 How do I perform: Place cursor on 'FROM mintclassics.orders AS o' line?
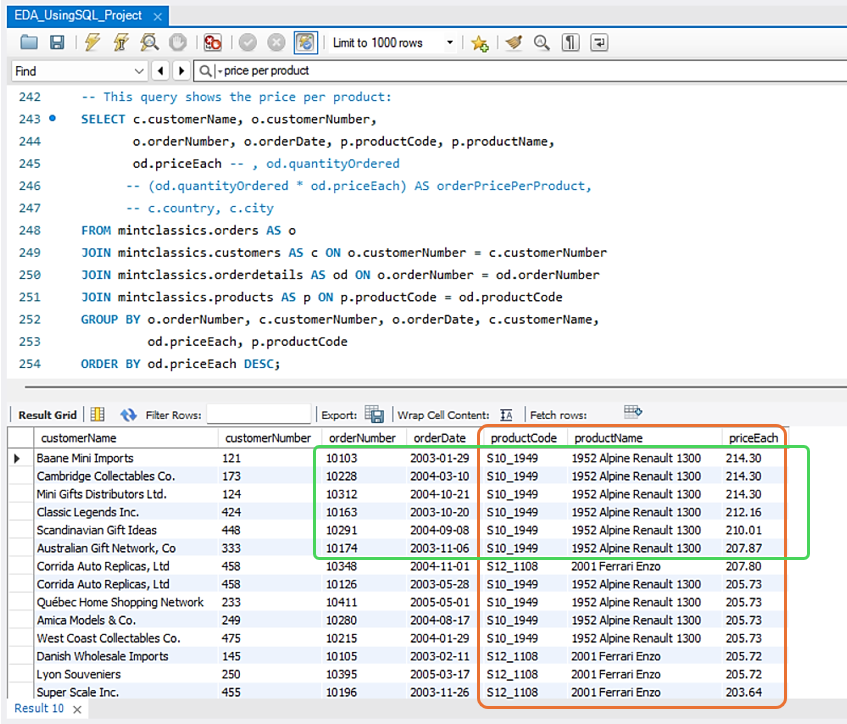[x=188, y=231]
